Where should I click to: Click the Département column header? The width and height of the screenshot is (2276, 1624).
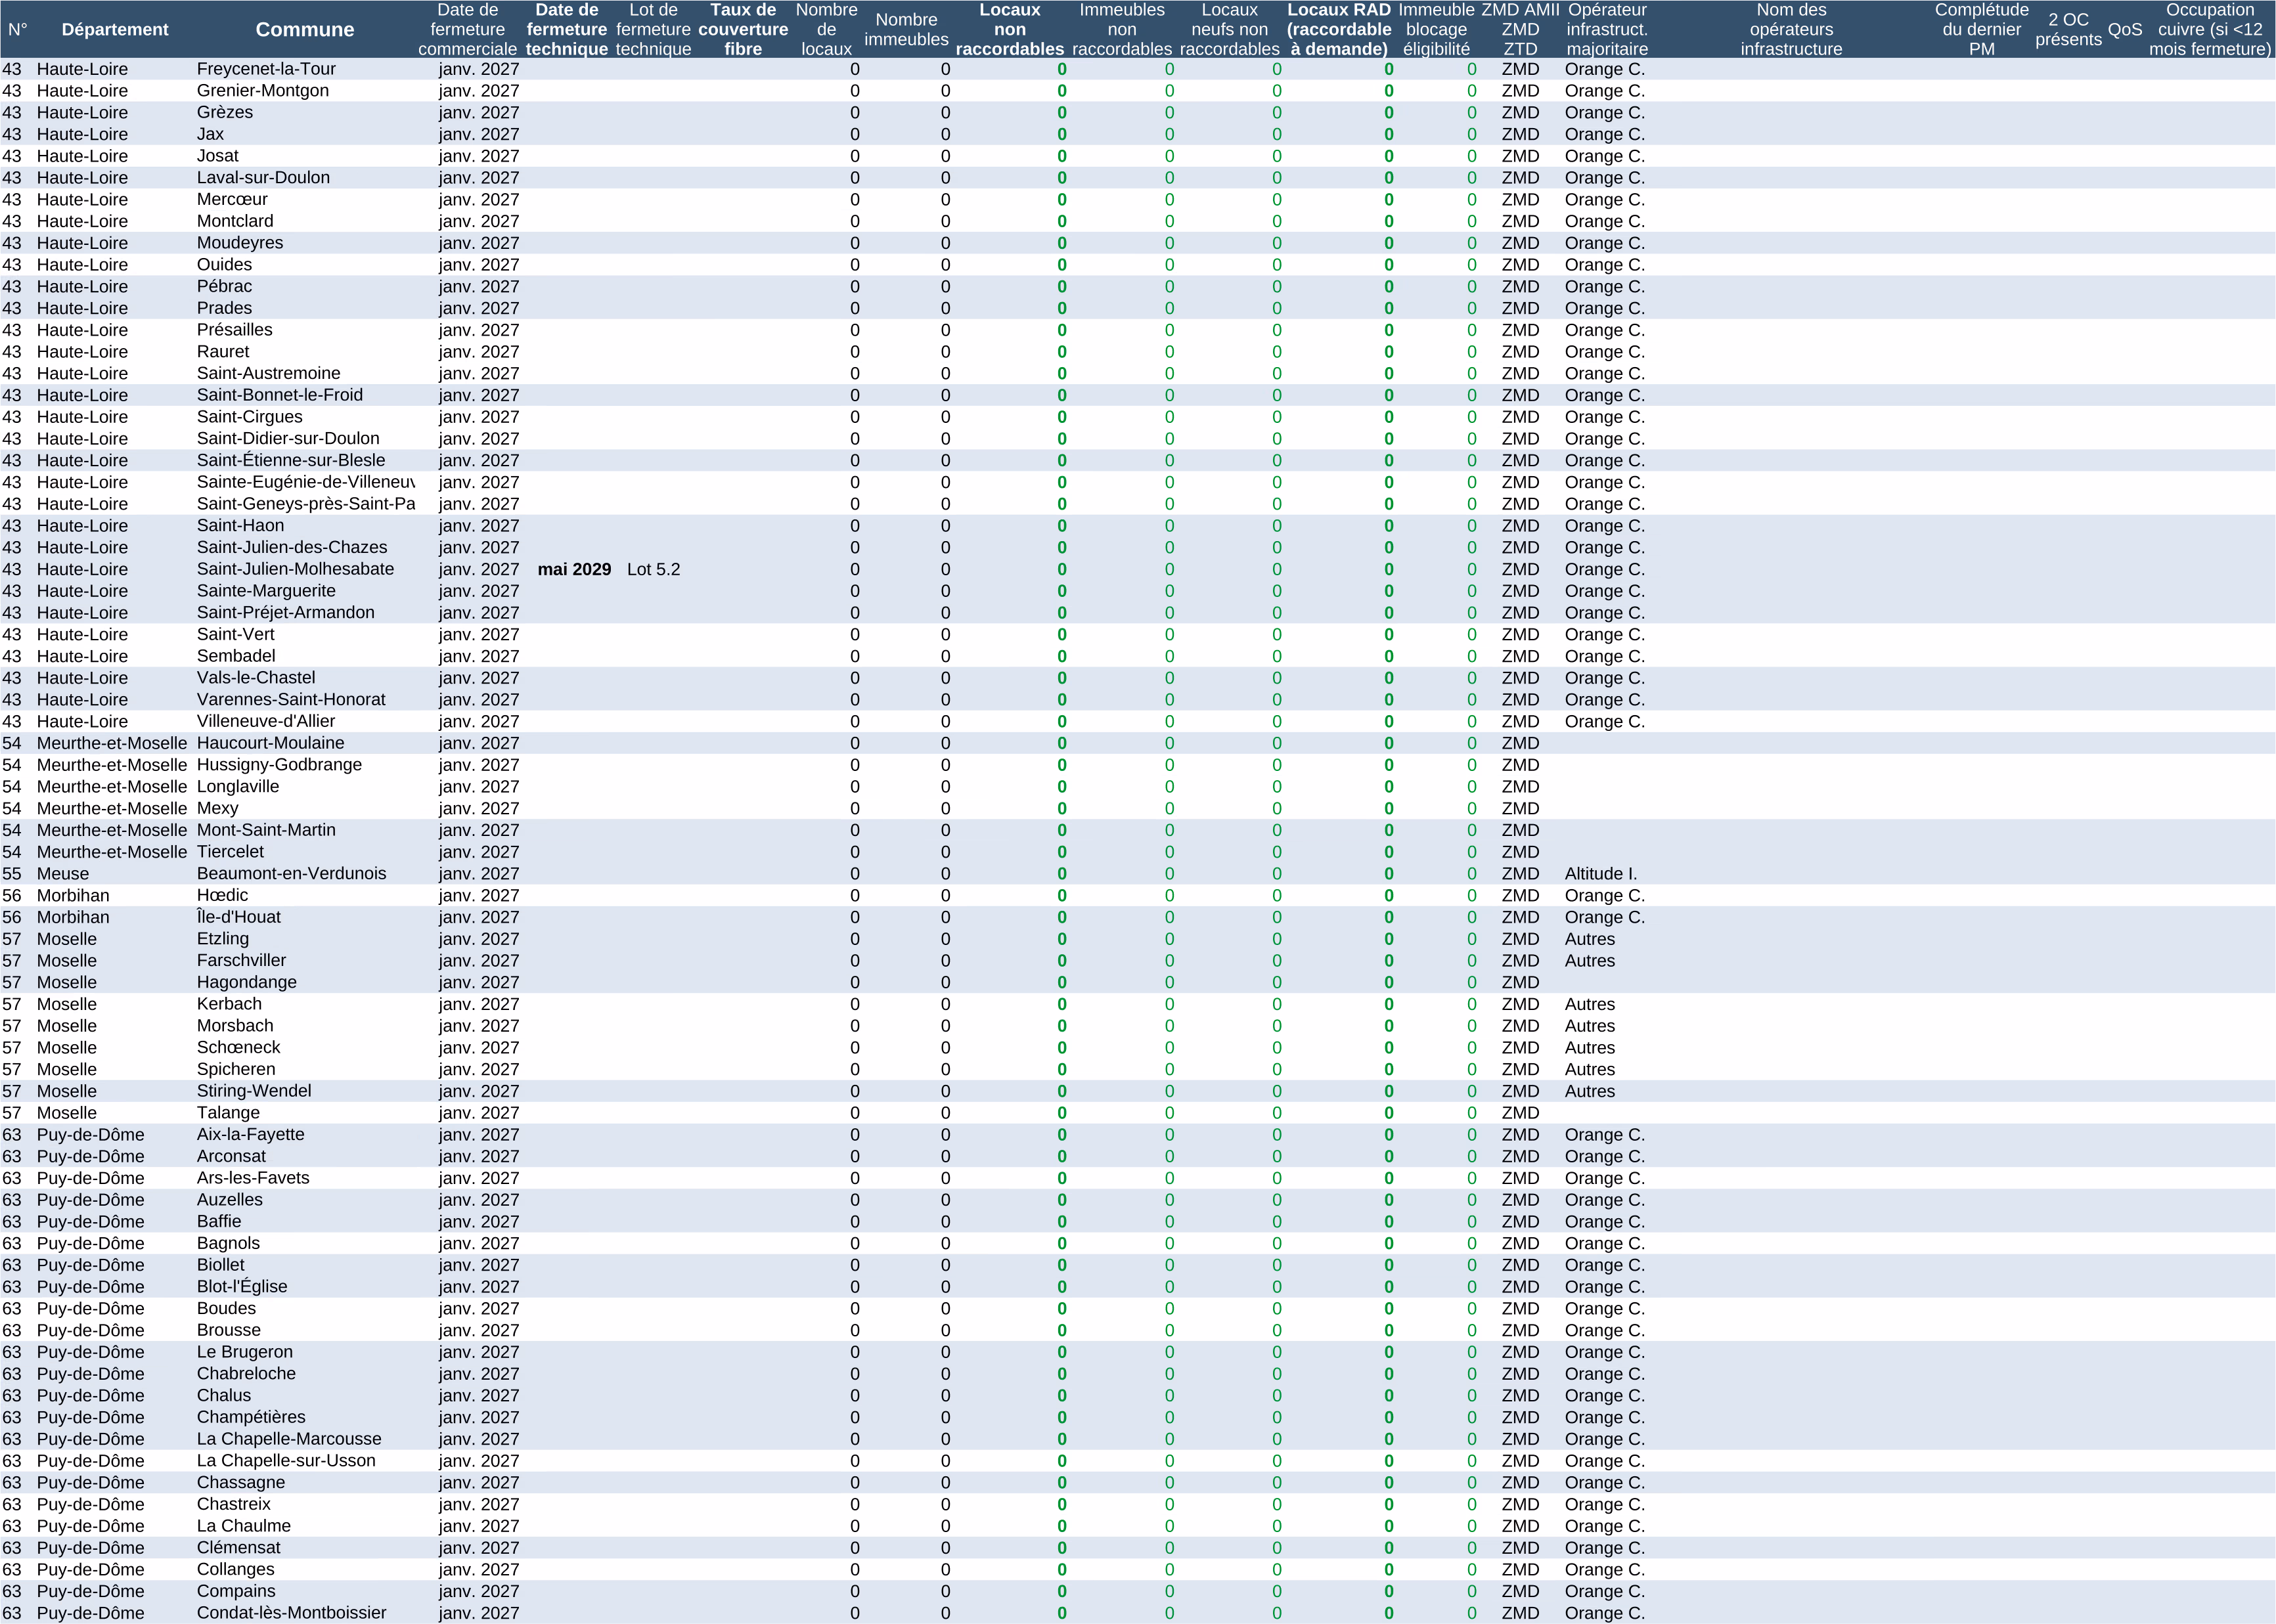coord(115,30)
